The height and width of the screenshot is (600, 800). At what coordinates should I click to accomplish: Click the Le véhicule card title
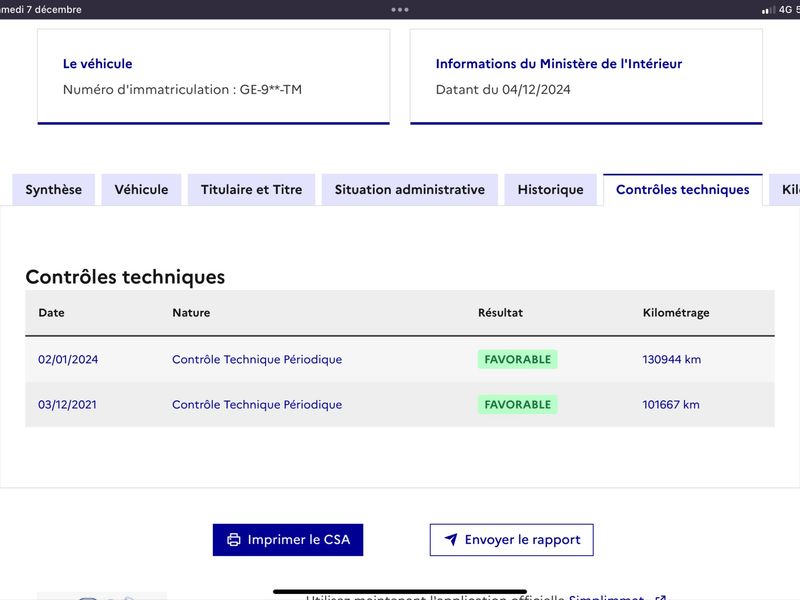97,64
